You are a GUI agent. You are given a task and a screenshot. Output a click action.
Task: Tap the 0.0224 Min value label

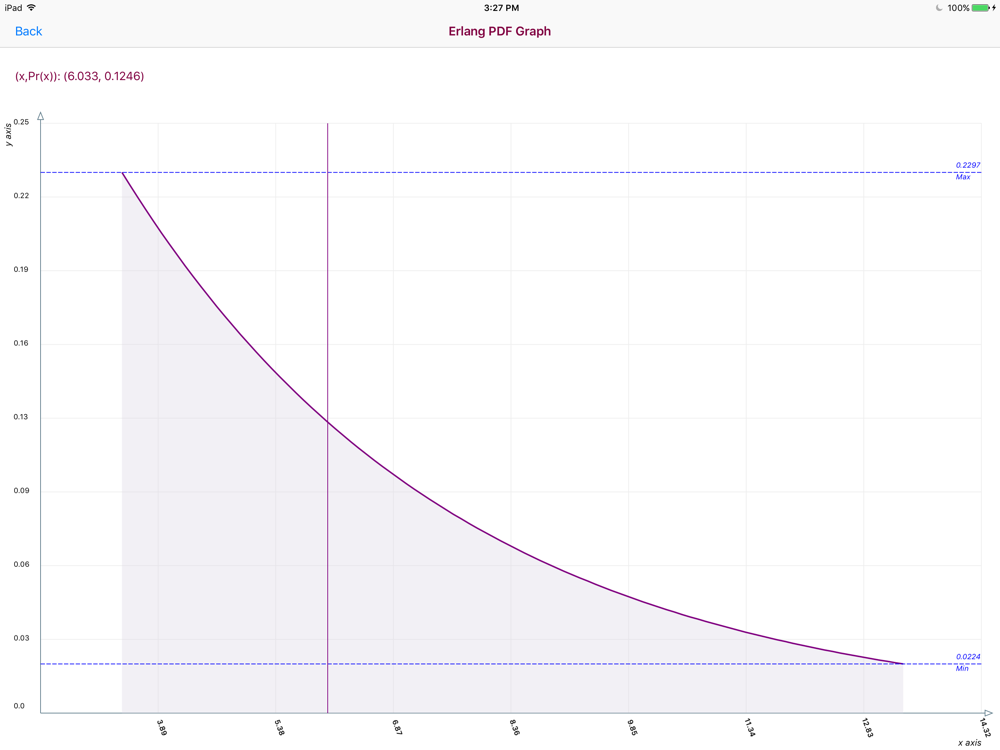tap(967, 657)
